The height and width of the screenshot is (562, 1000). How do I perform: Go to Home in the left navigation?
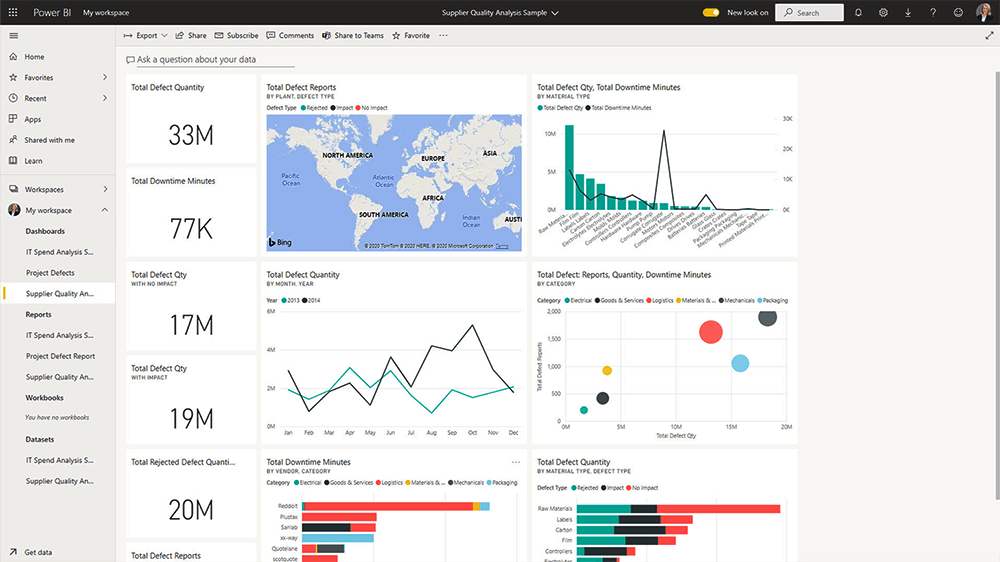34,57
